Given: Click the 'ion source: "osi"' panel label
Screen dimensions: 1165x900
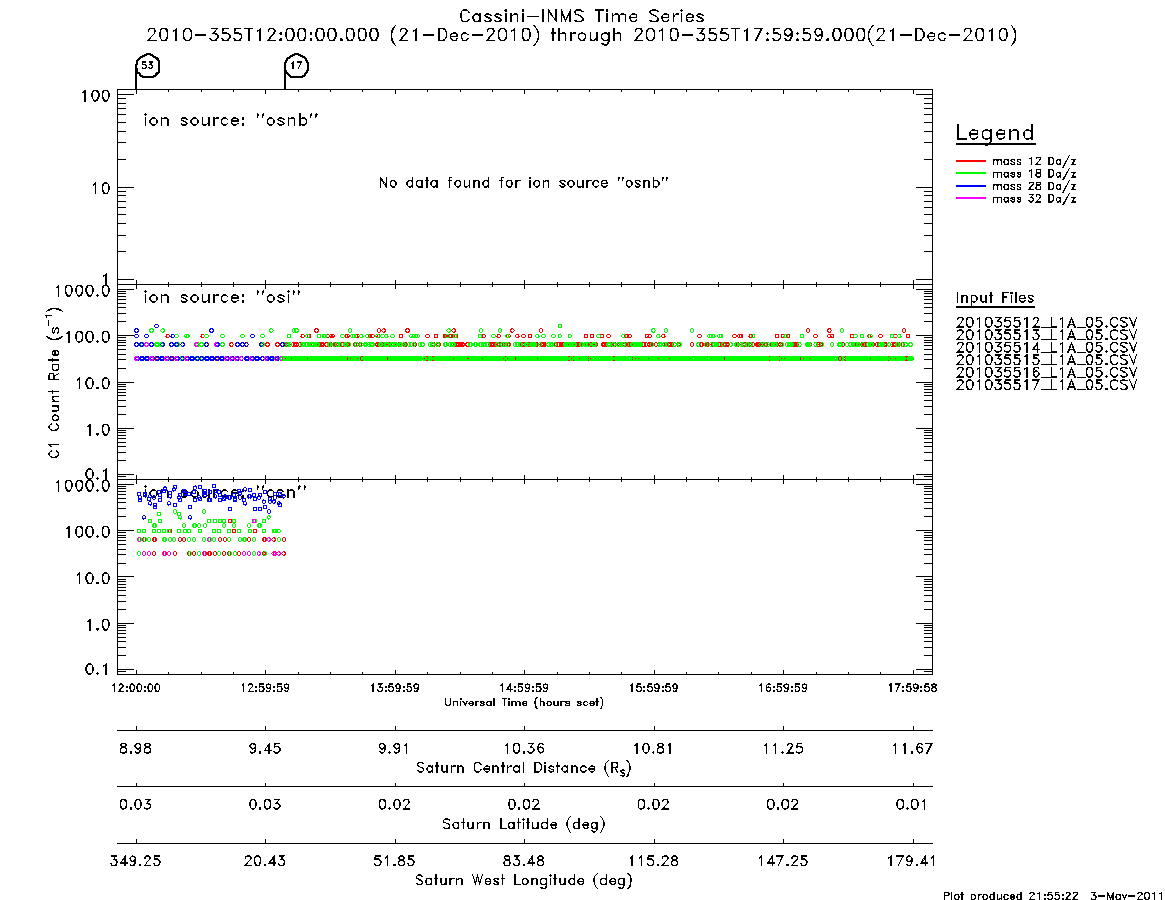Looking at the screenshot, I should point(222,297).
